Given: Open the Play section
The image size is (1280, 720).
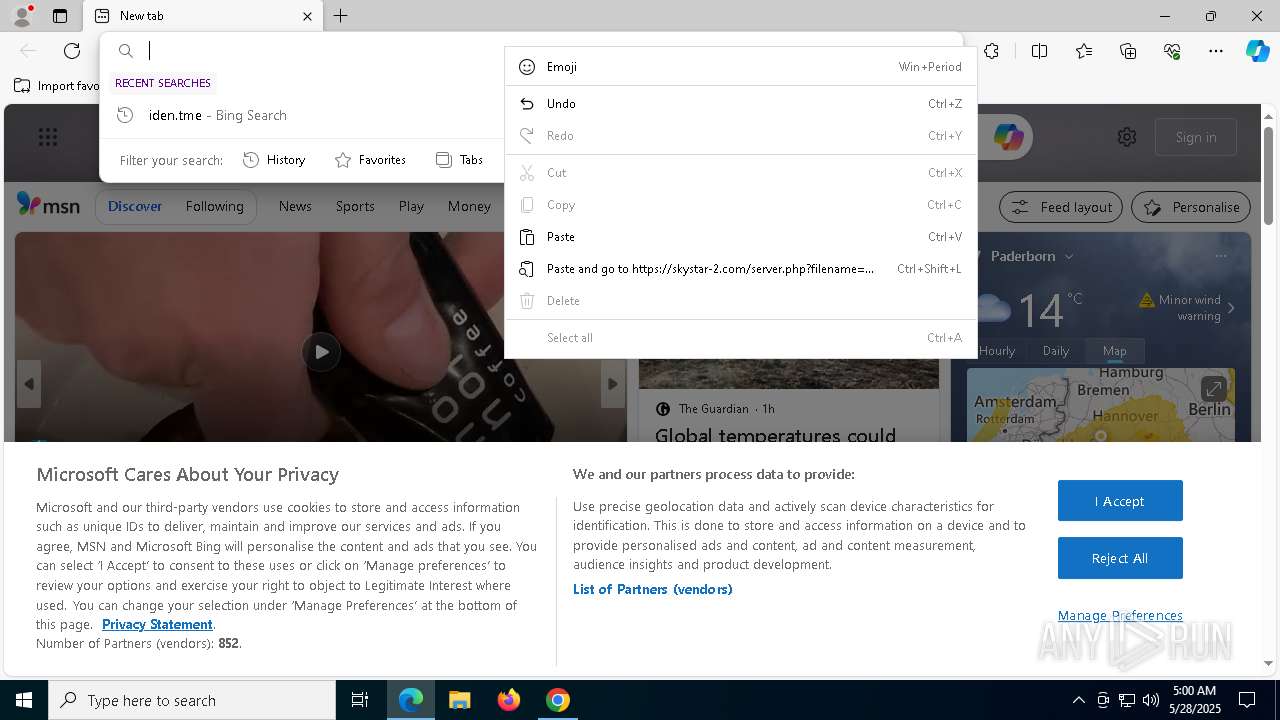Looking at the screenshot, I should 411,206.
